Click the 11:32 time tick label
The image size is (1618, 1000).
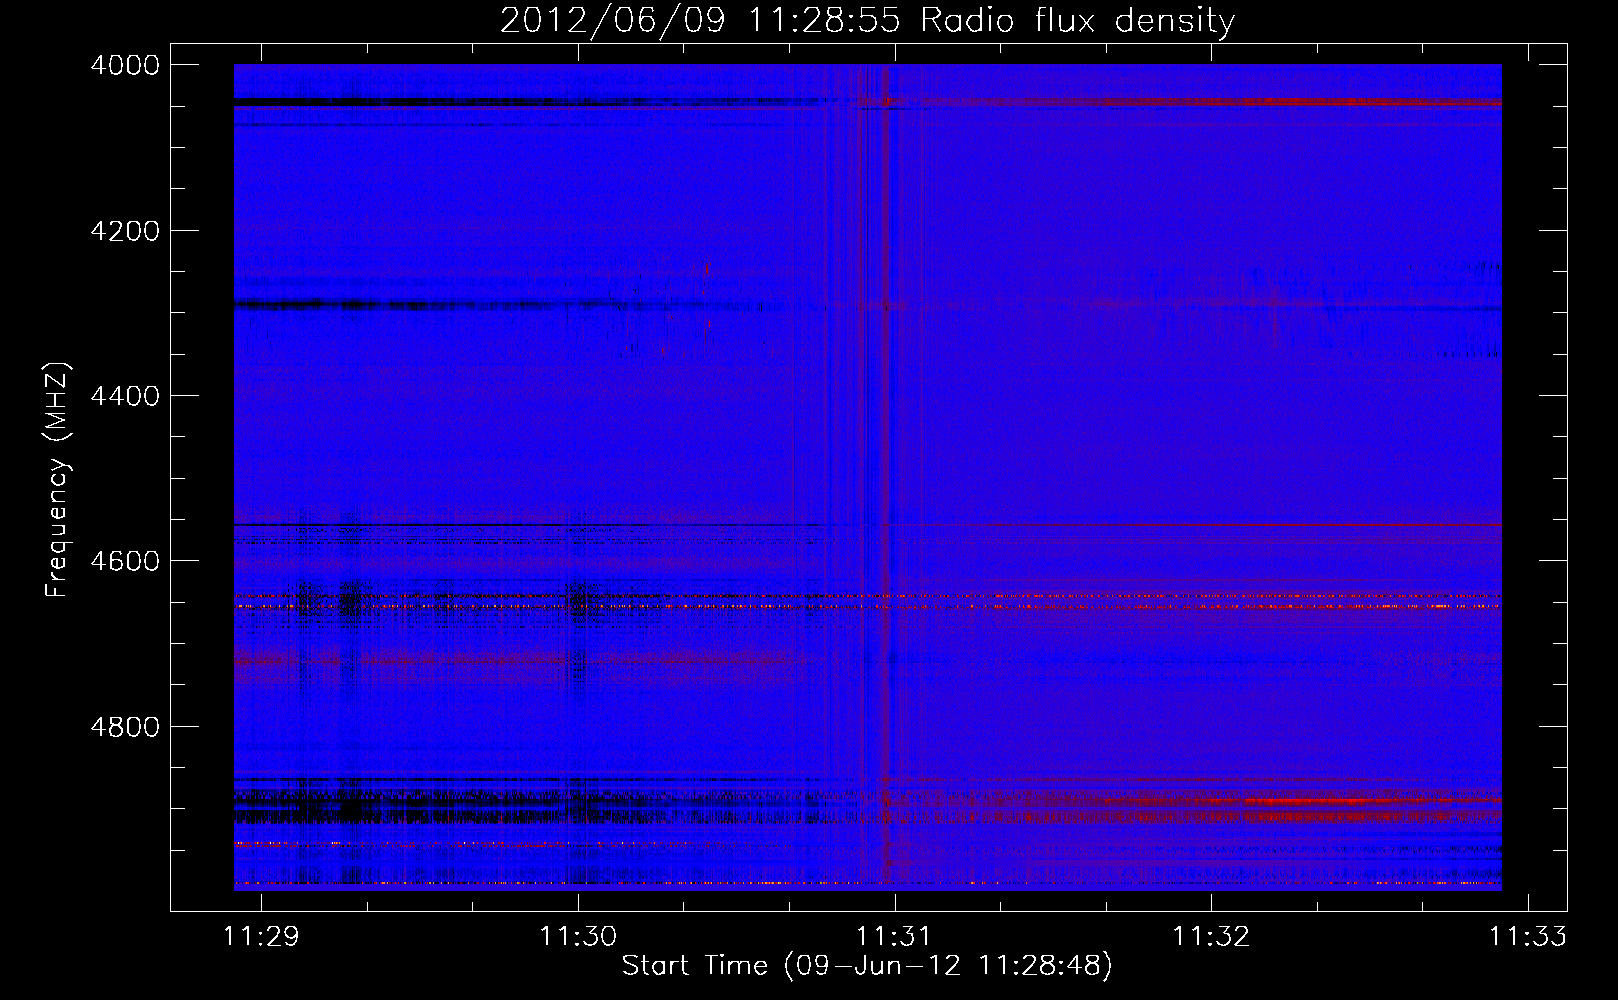tap(1211, 936)
